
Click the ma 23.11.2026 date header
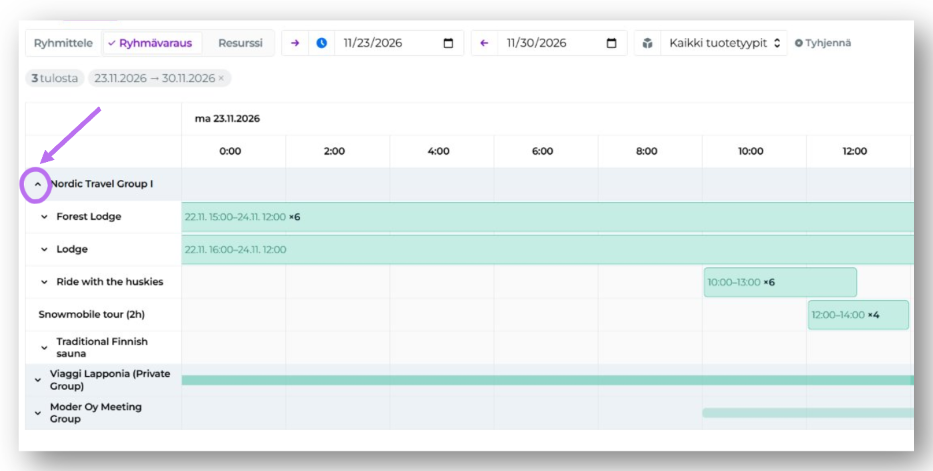click(227, 118)
